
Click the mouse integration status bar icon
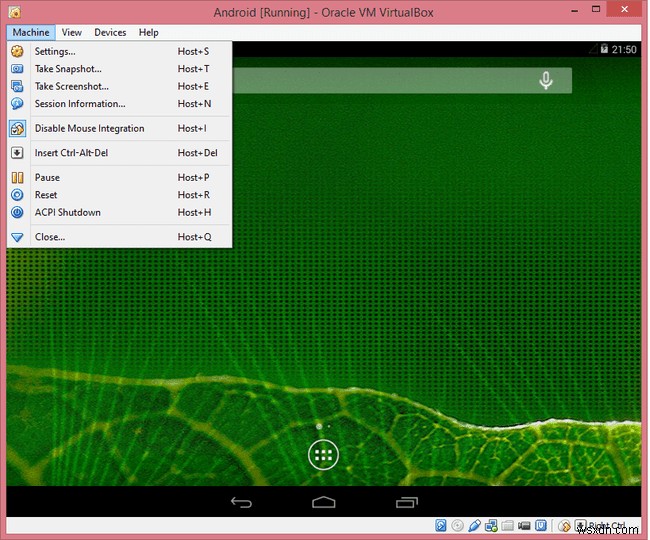[x=564, y=526]
